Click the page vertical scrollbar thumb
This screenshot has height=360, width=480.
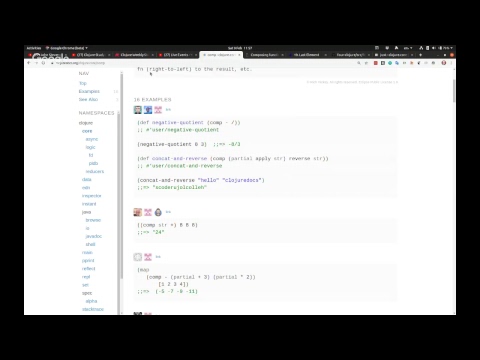tap(454, 91)
